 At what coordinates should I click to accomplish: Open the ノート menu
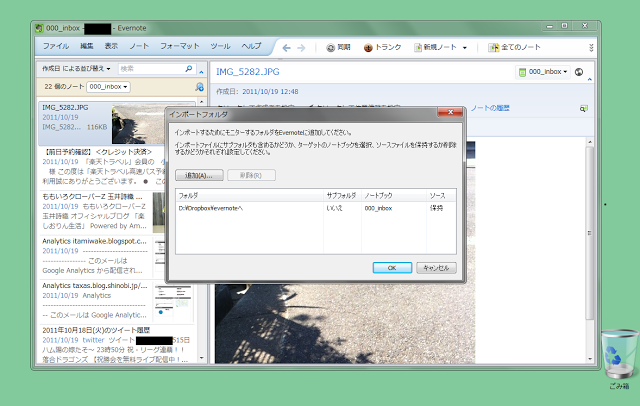tap(139, 46)
